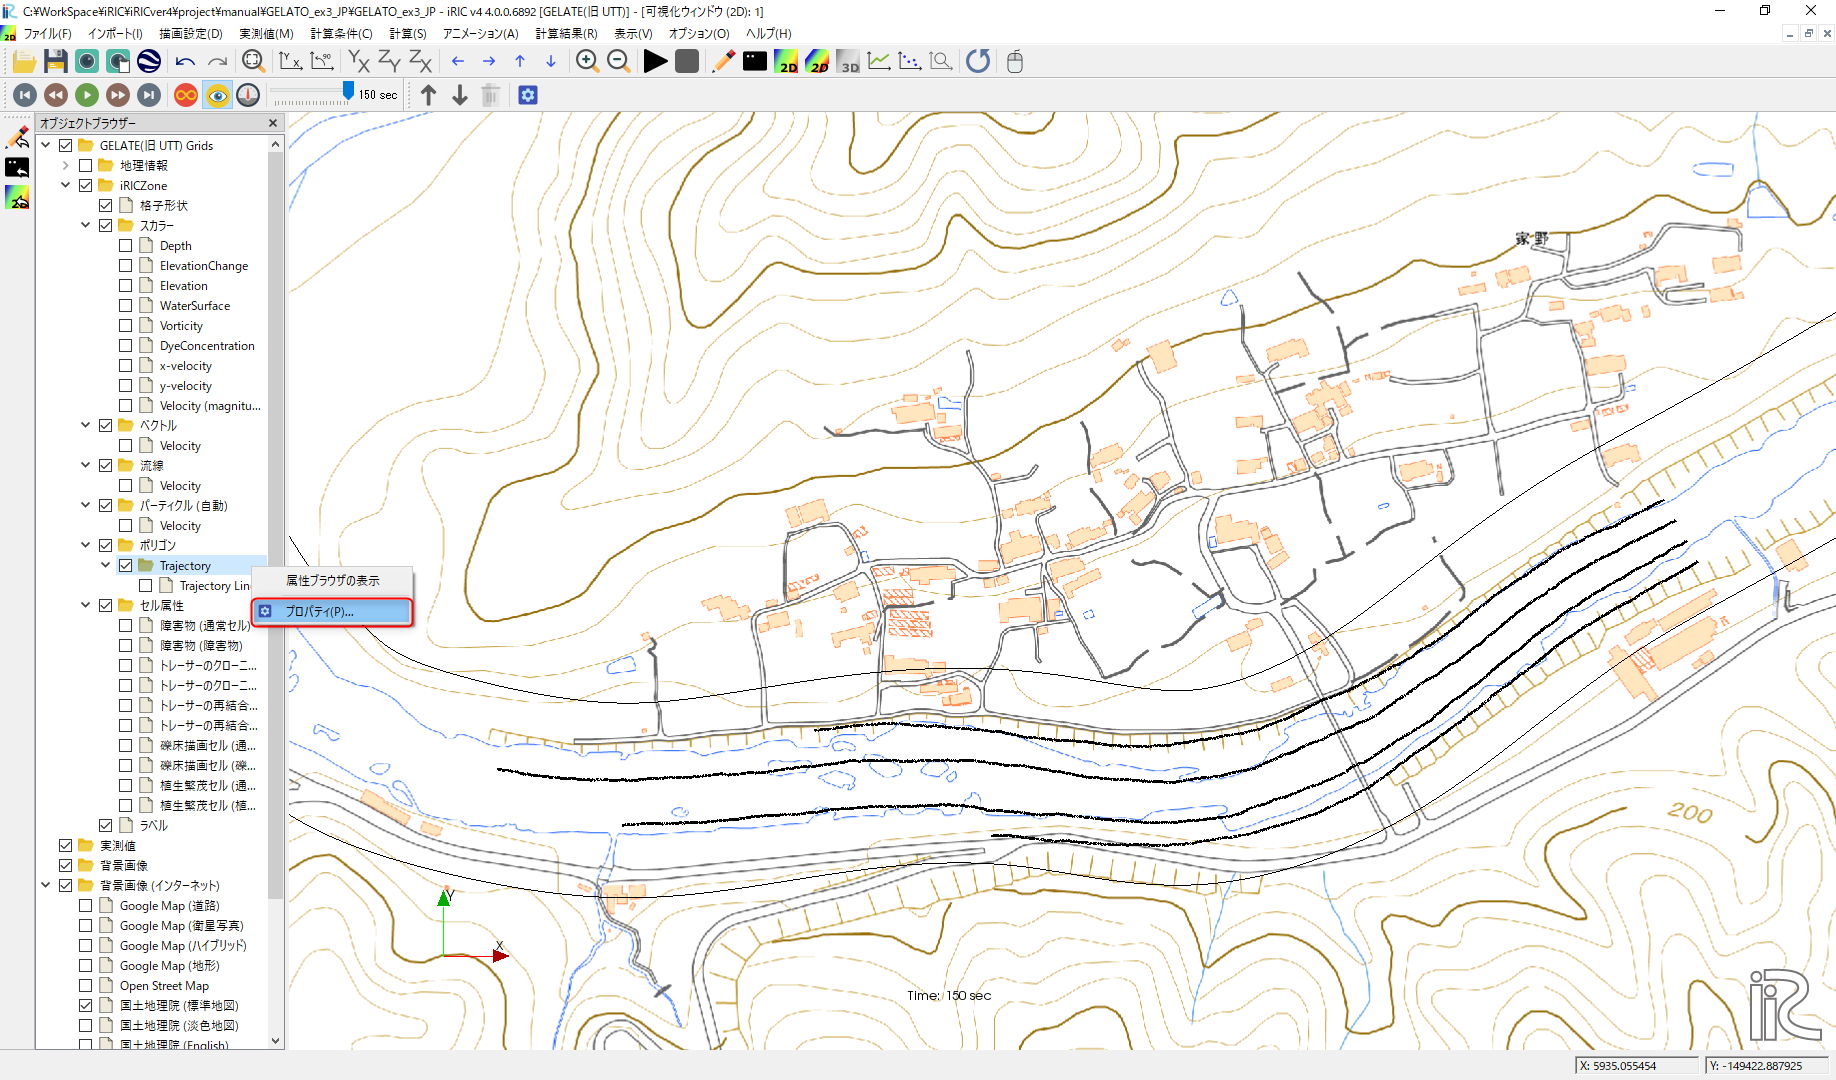
Task: Pan view left with blue arrow
Action: 458,62
